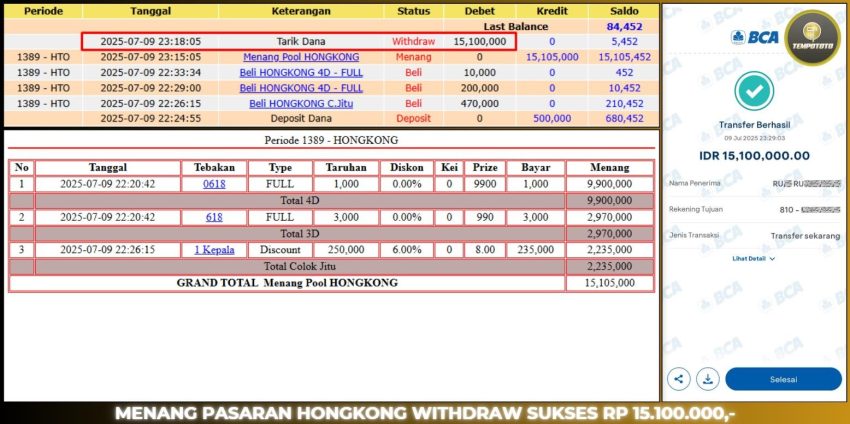Click the Taruhan column header
This screenshot has width=850, height=424.
click(x=346, y=168)
